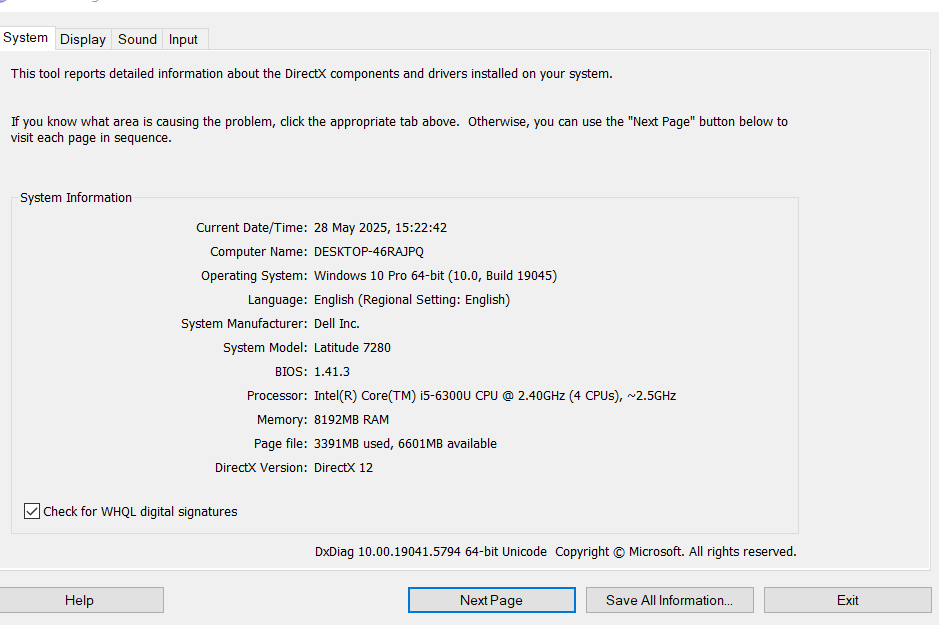
Task: Click the Dell Inc. manufacturer value
Action: click(336, 324)
